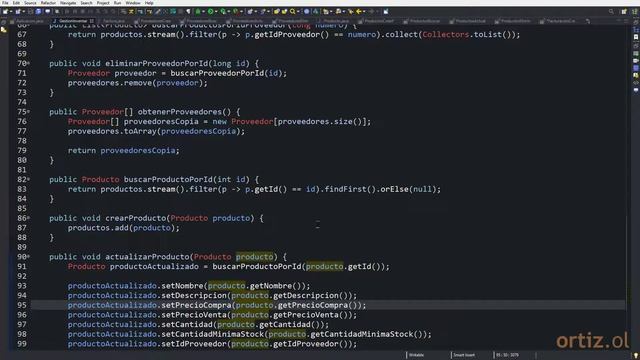Collapse buscarProductoPorId method at line 82

[29, 180]
